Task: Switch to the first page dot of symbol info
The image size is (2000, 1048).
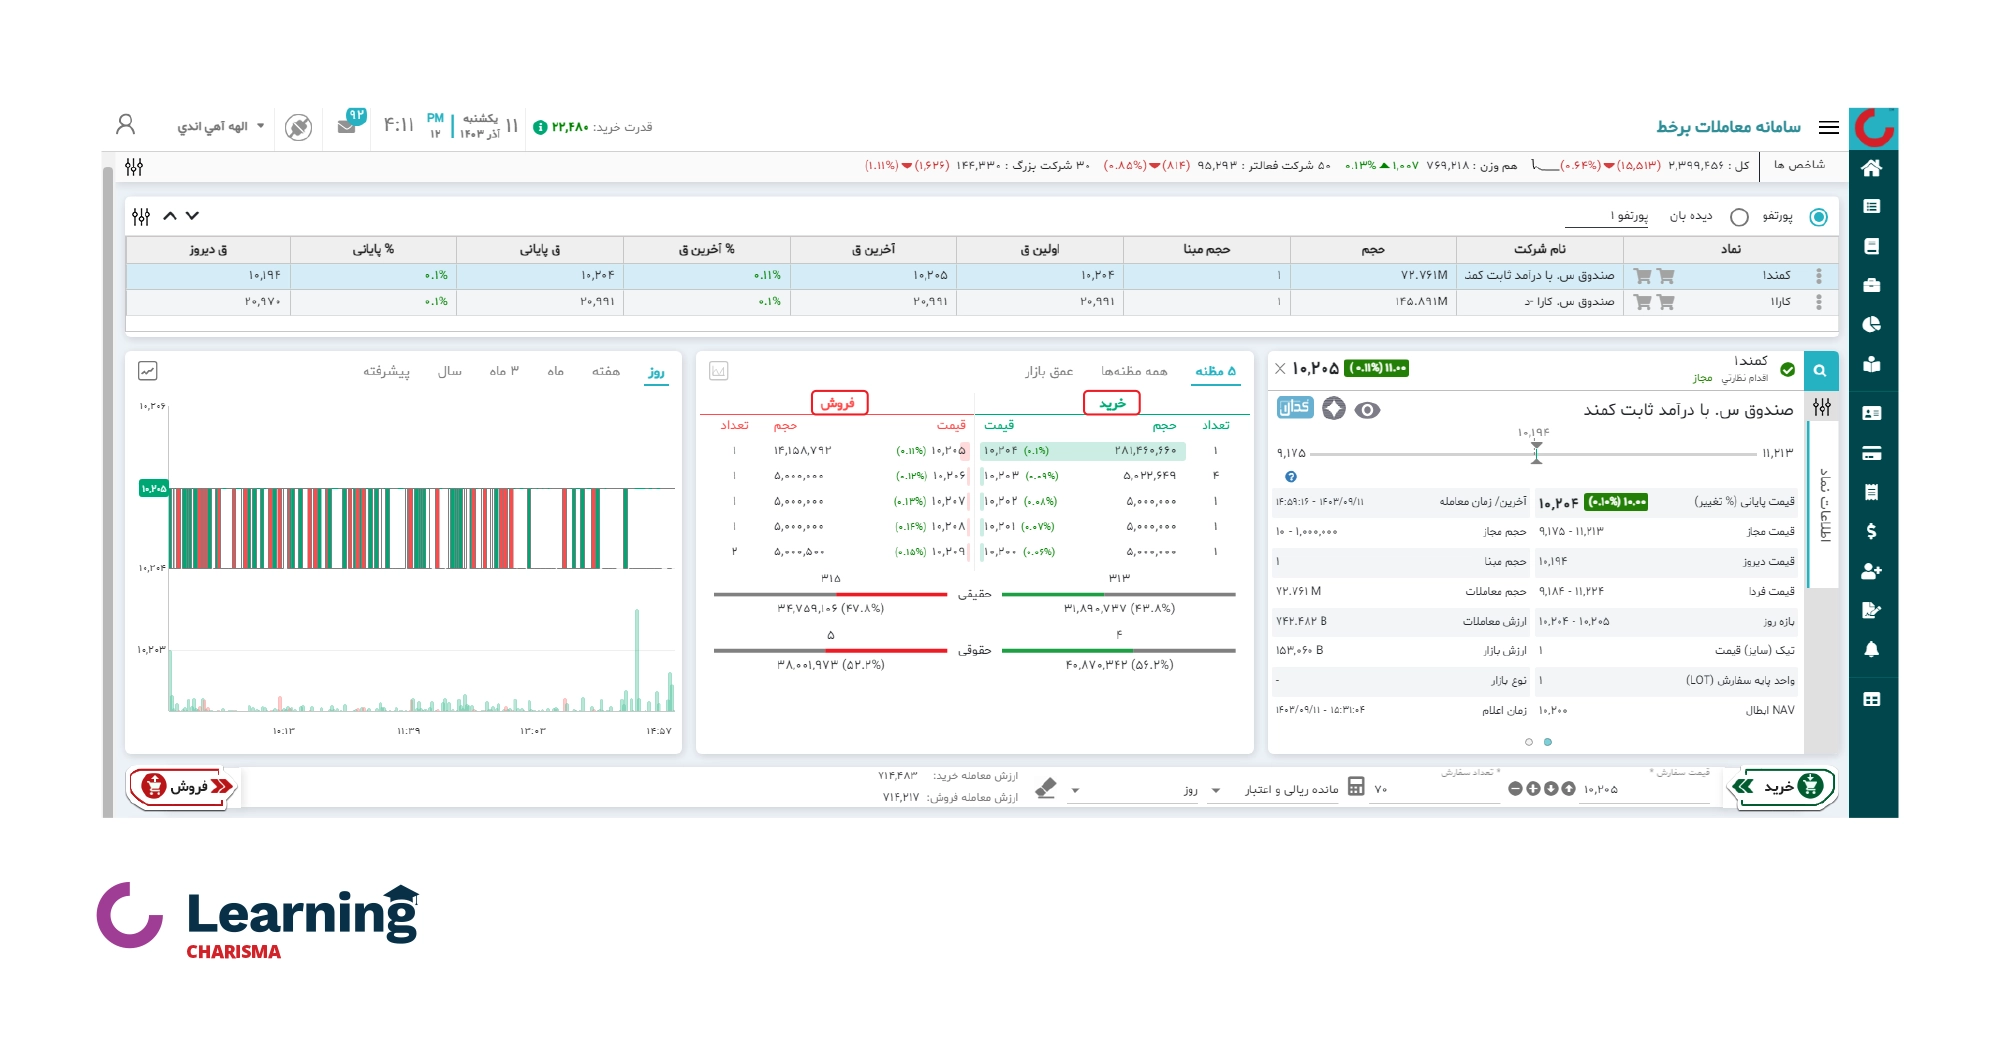Action: 1548,742
